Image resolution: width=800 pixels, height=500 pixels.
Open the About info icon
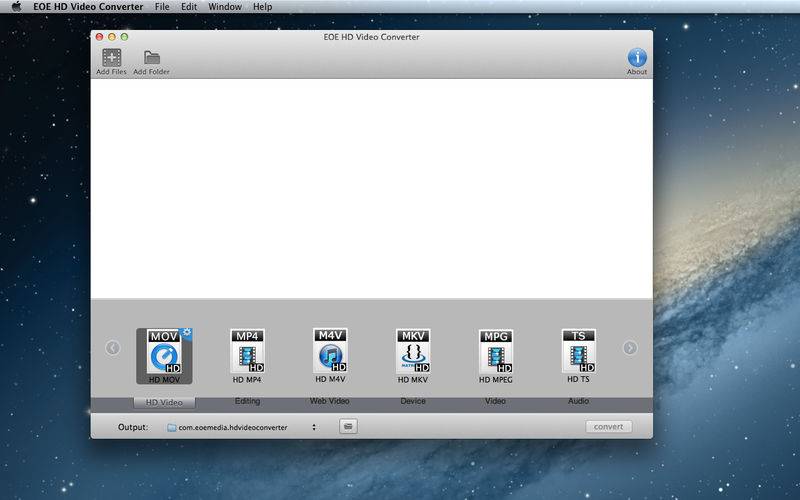(637, 58)
